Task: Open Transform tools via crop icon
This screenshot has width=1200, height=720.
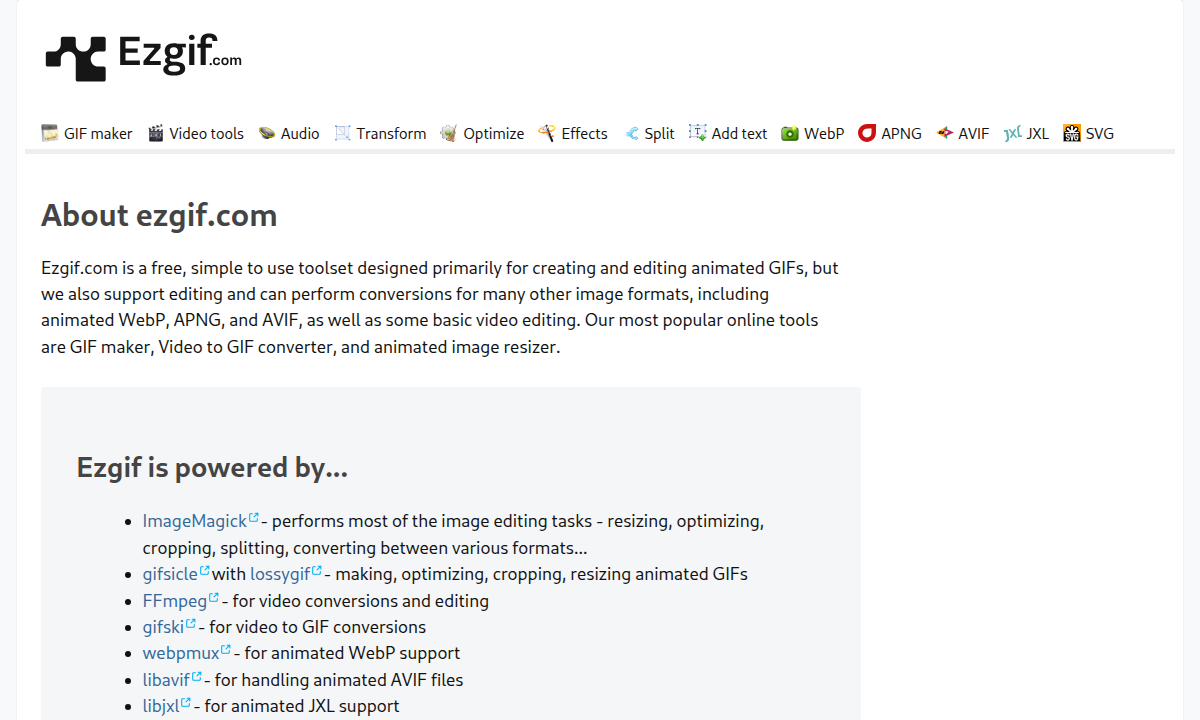Action: pos(343,133)
